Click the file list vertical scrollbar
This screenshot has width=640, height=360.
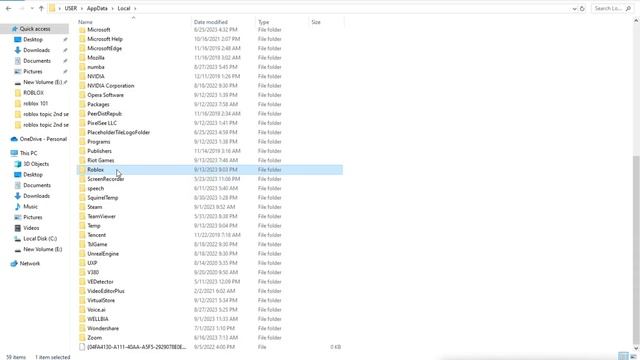636,251
